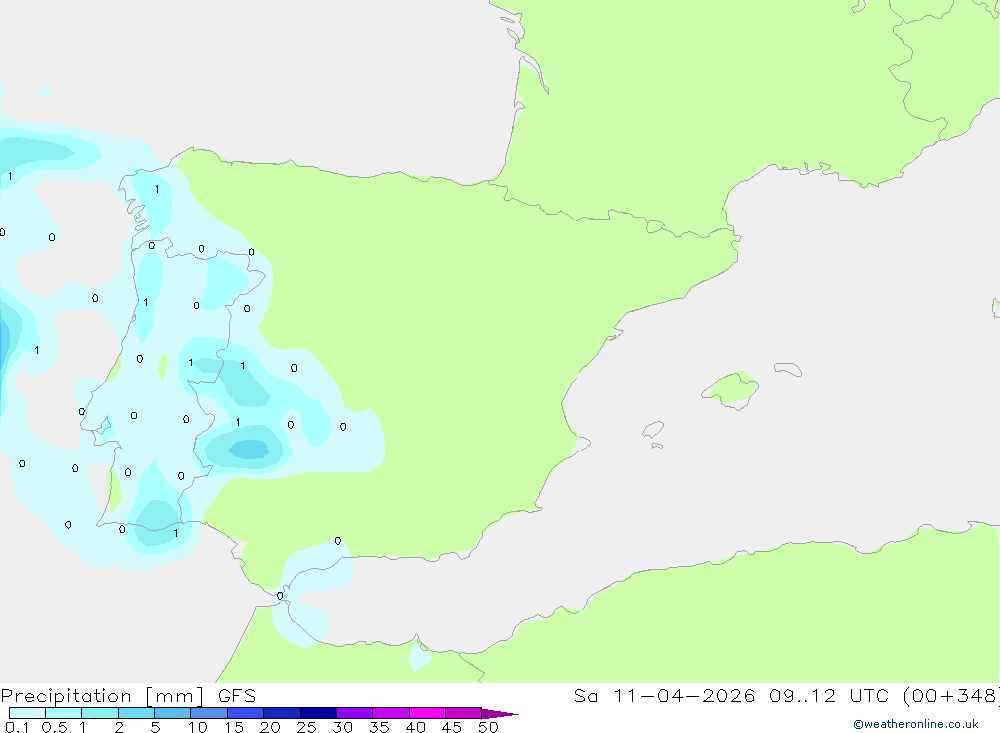Pick the legend swatch between 40 and 45
This screenshot has width=1000, height=733.
(x=427, y=713)
